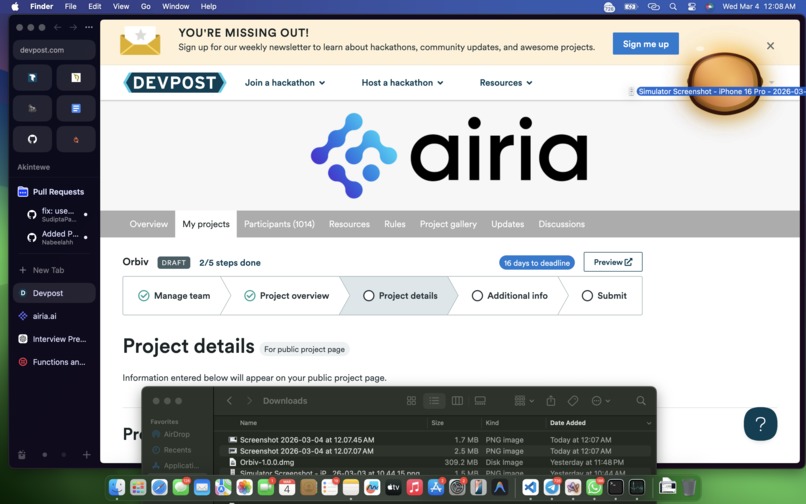Open the Overview hackathon tab
Screen dimensions: 806x504
click(149, 224)
